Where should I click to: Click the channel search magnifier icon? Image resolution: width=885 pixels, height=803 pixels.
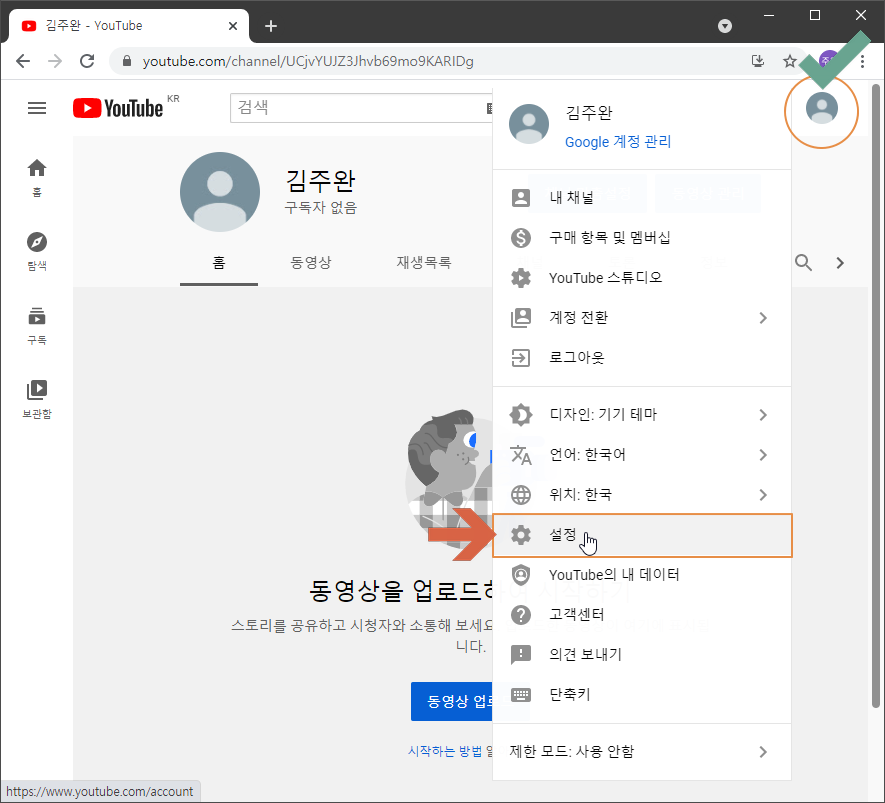click(x=803, y=263)
